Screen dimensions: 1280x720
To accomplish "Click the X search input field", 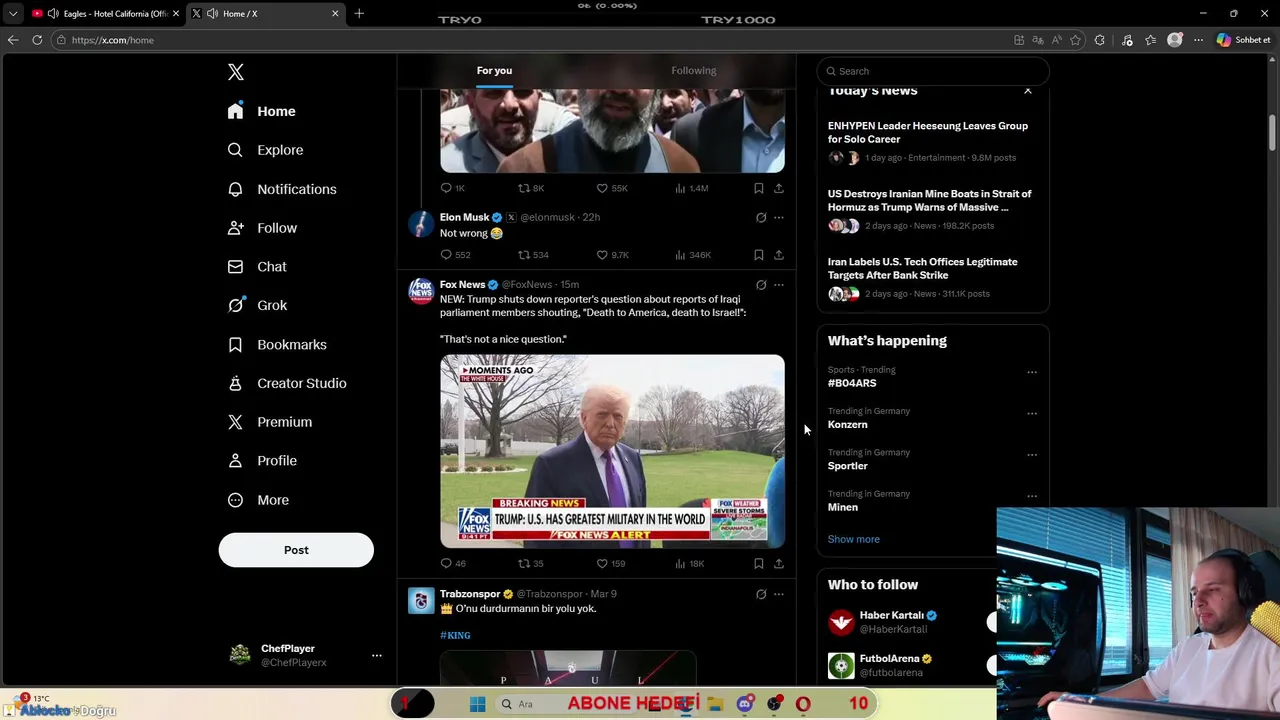I will pyautogui.click(x=932, y=71).
